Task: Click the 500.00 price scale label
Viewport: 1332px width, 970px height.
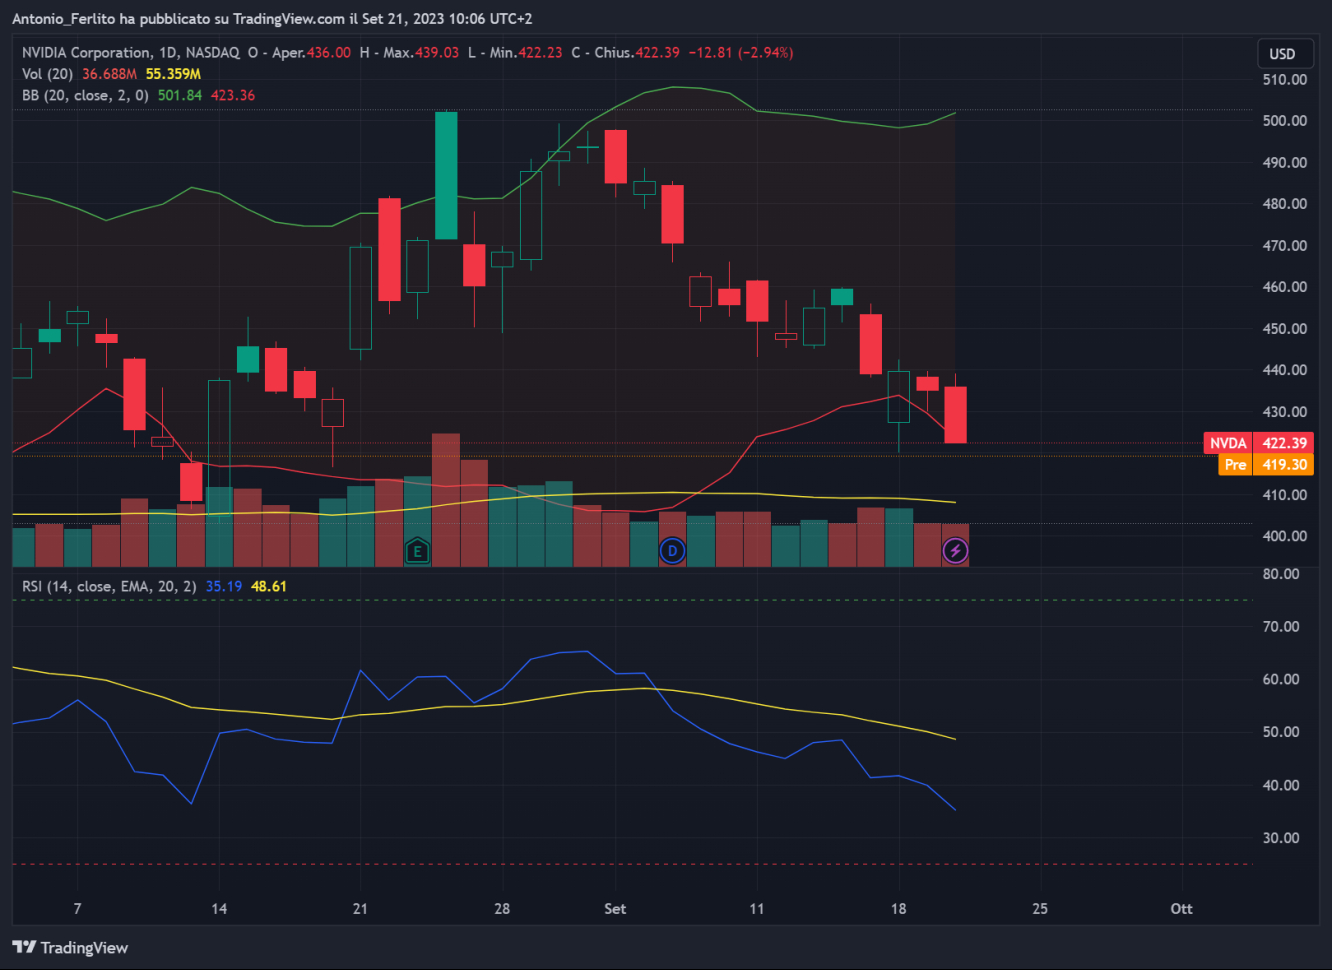Action: [1285, 120]
